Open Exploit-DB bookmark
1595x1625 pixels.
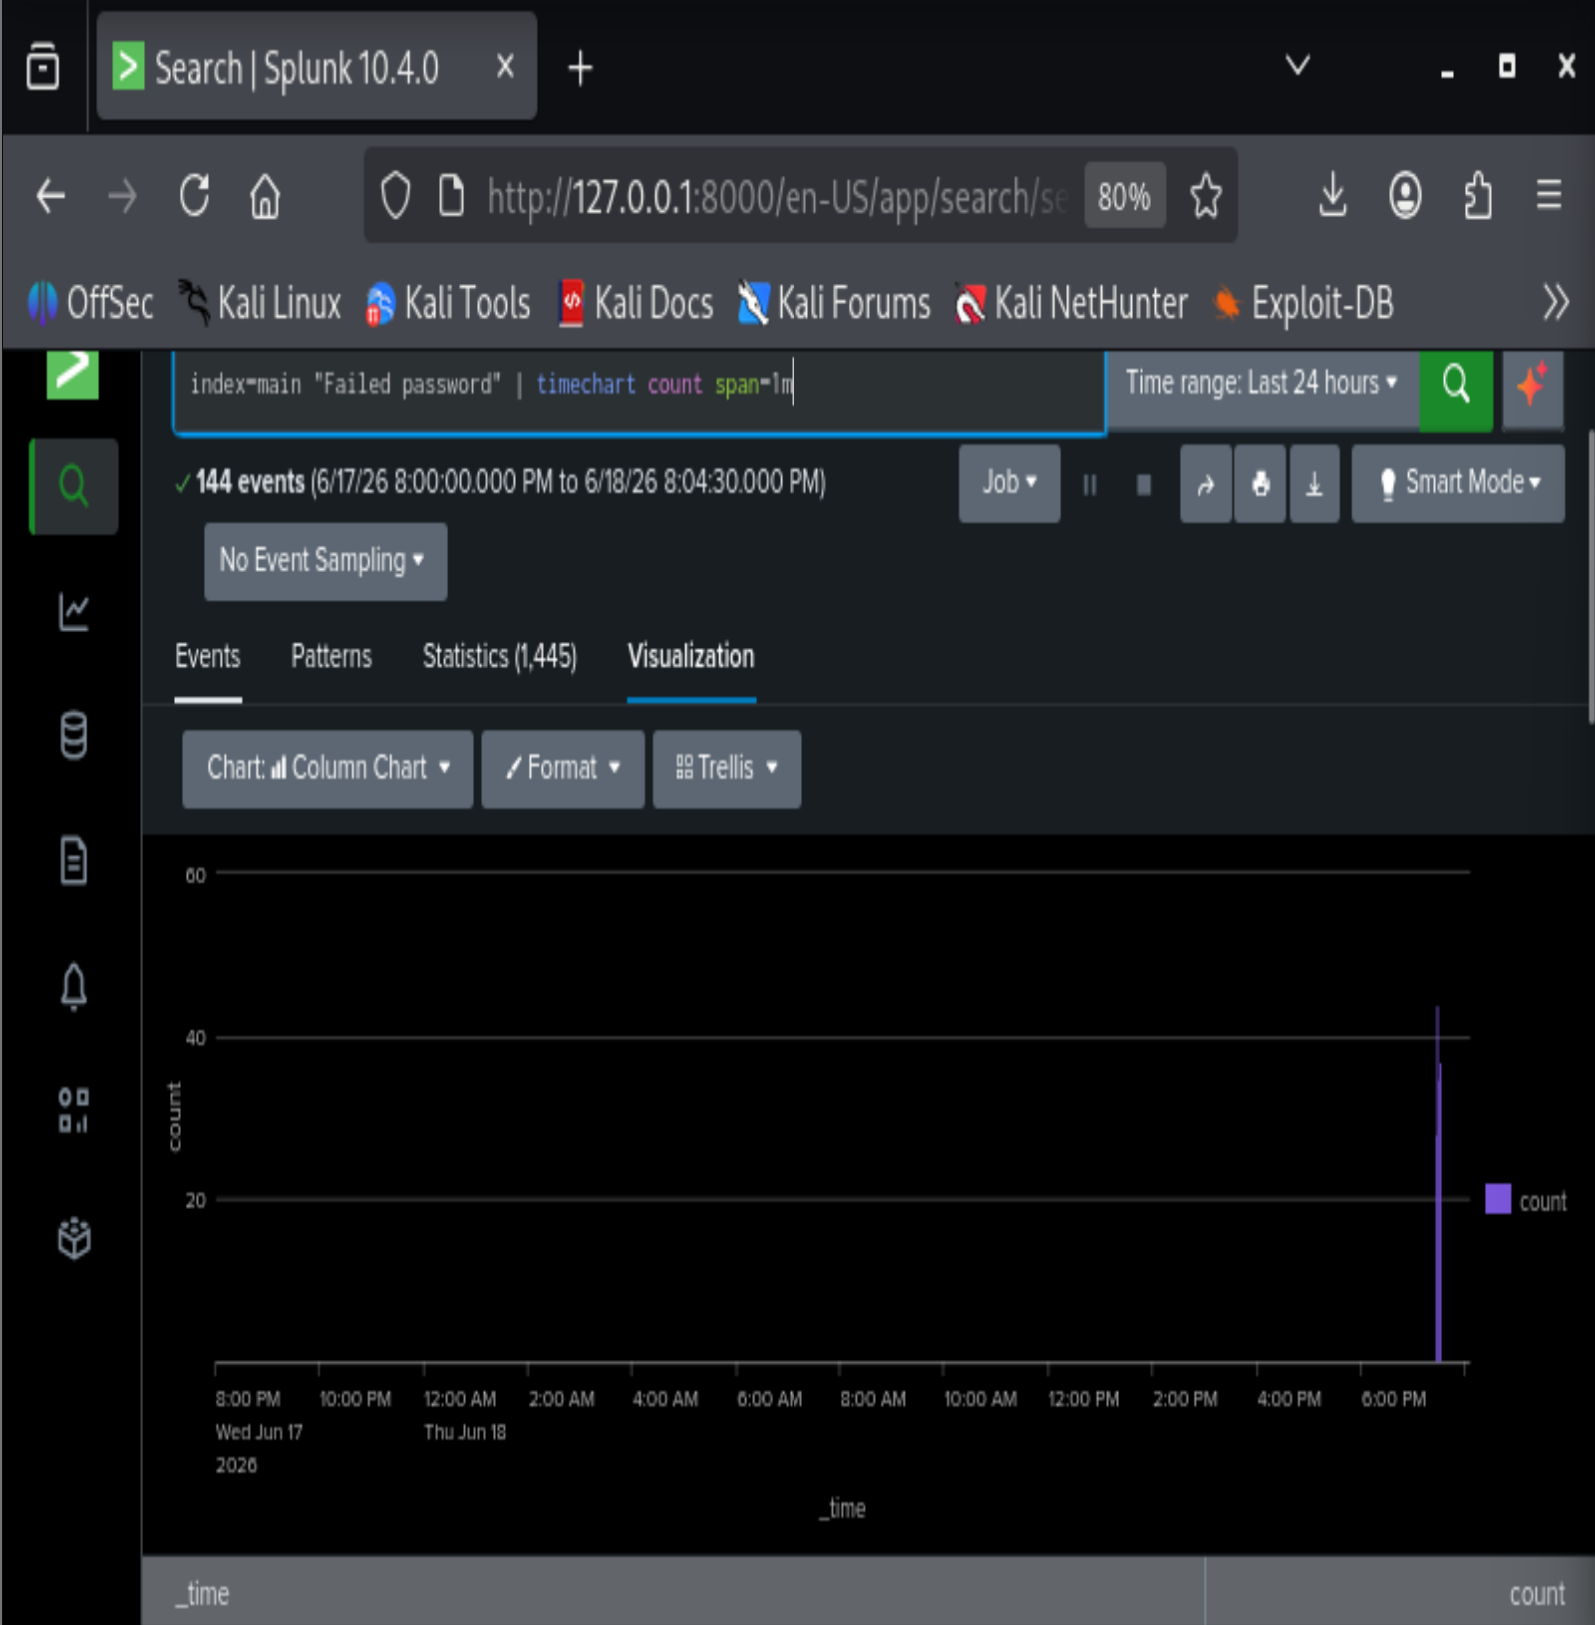click(1302, 302)
